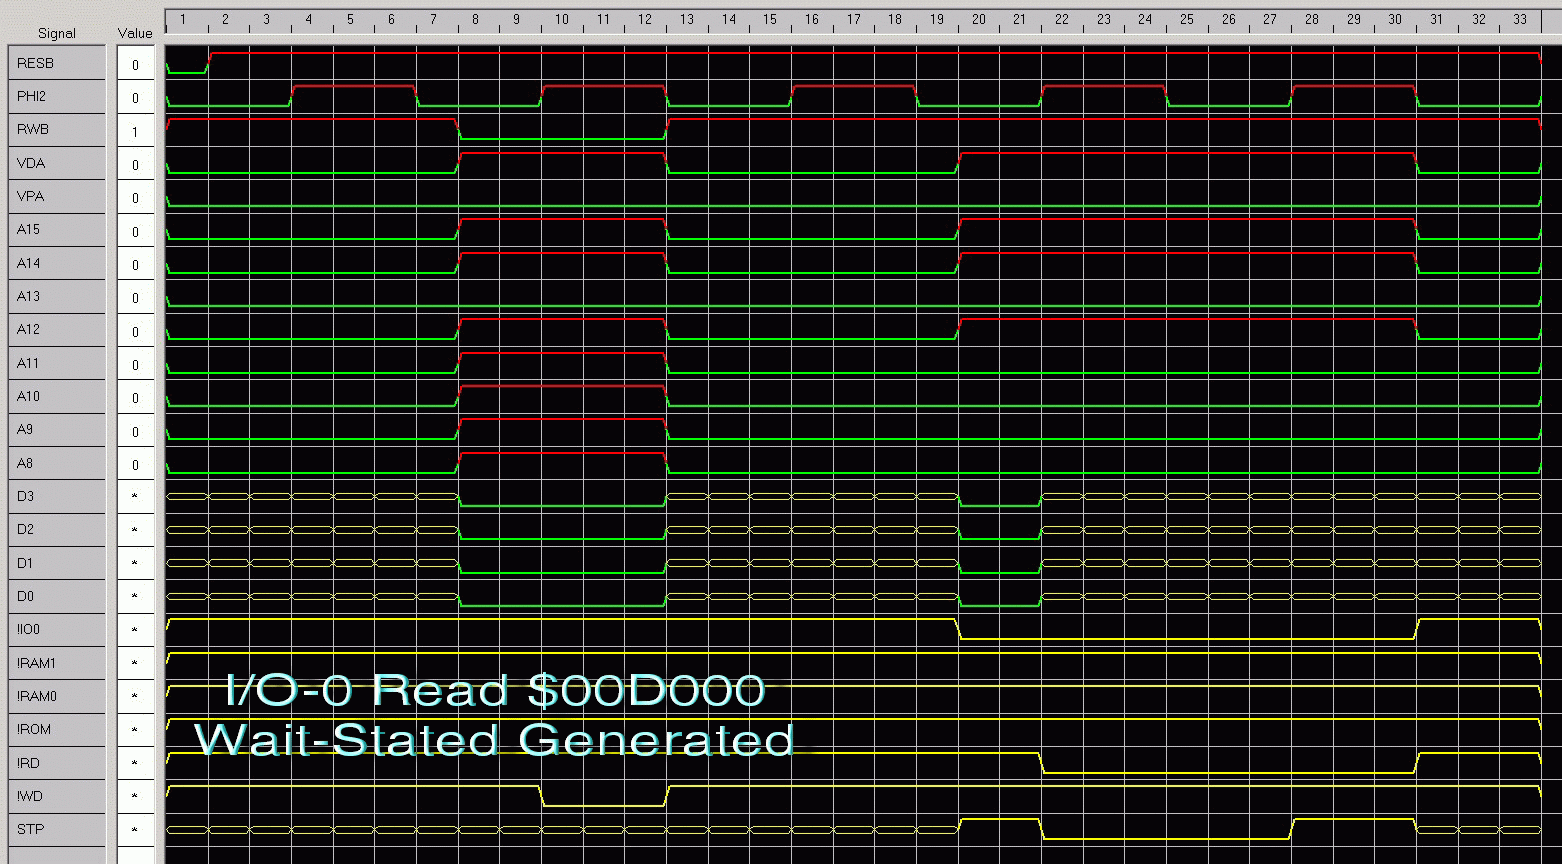Jump to time step 8 on ruler
Screen dimensions: 1562x864
(x=475, y=20)
